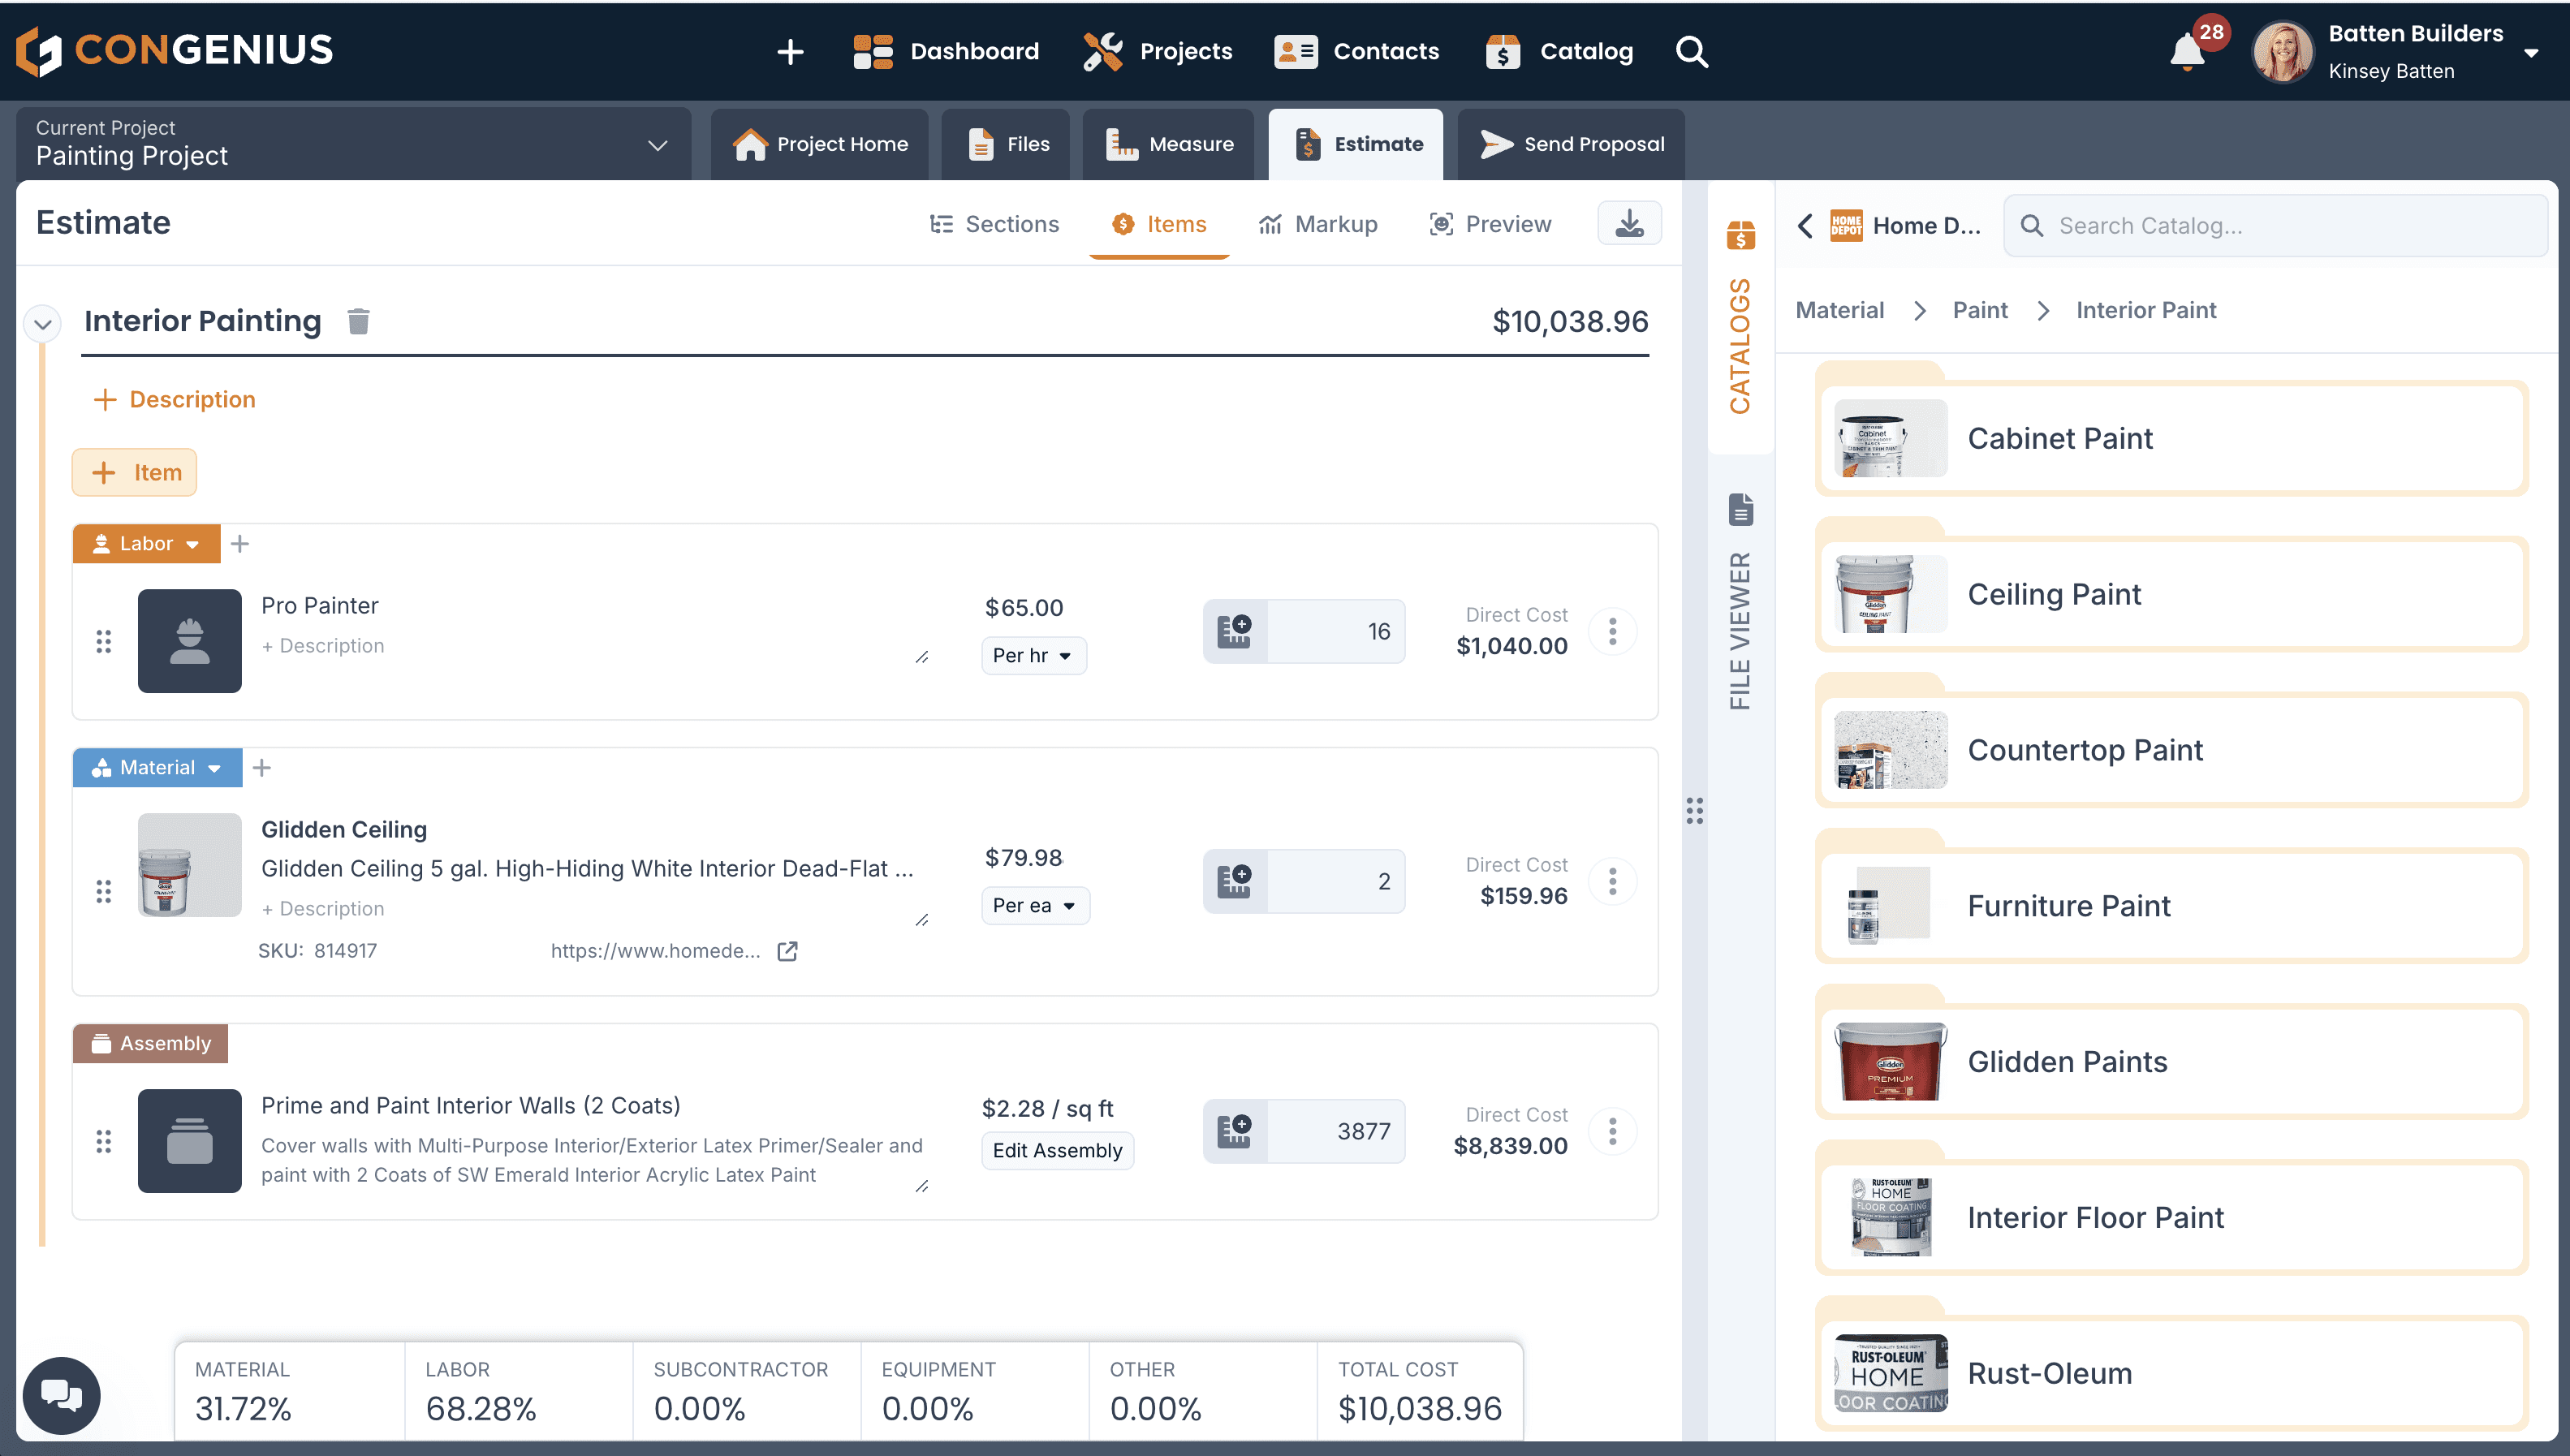This screenshot has height=1456, width=2570.
Task: Toggle collapse Interior Painting section
Action: [x=42, y=320]
